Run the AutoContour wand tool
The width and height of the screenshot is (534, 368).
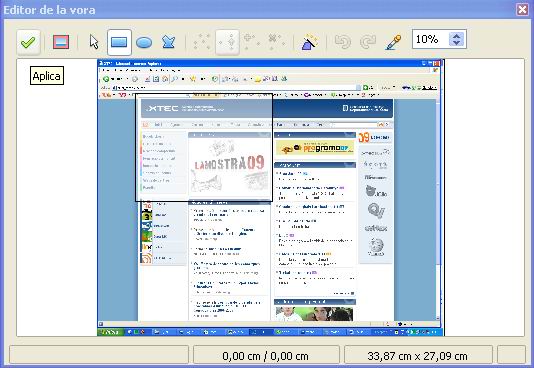tap(310, 42)
